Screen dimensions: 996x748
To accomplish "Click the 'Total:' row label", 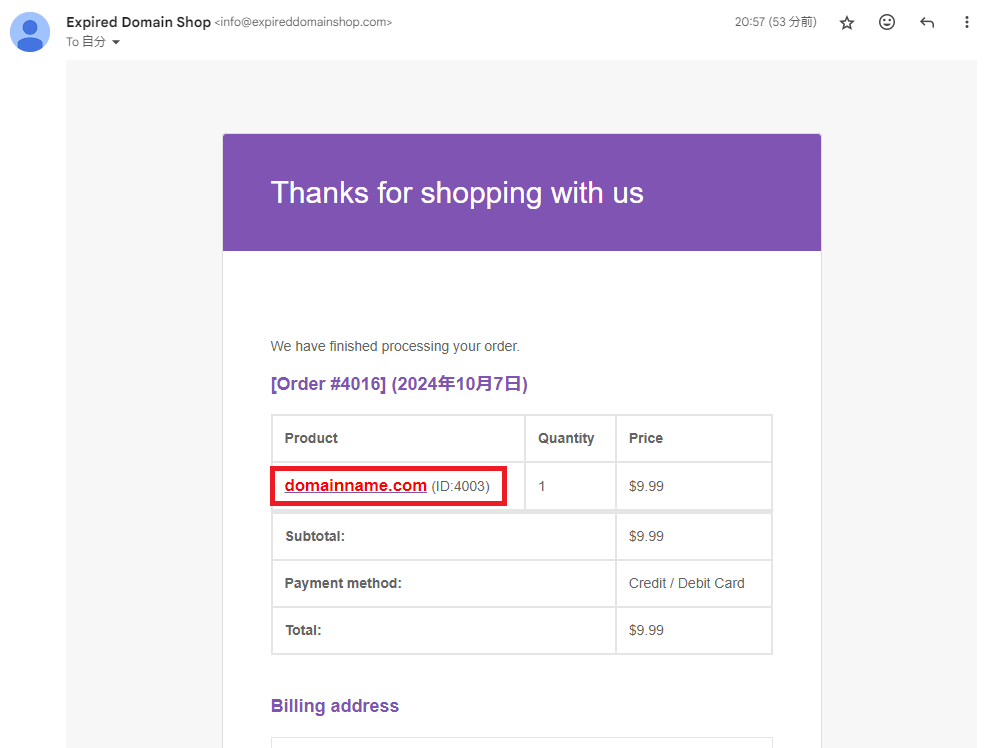I will click(303, 630).
